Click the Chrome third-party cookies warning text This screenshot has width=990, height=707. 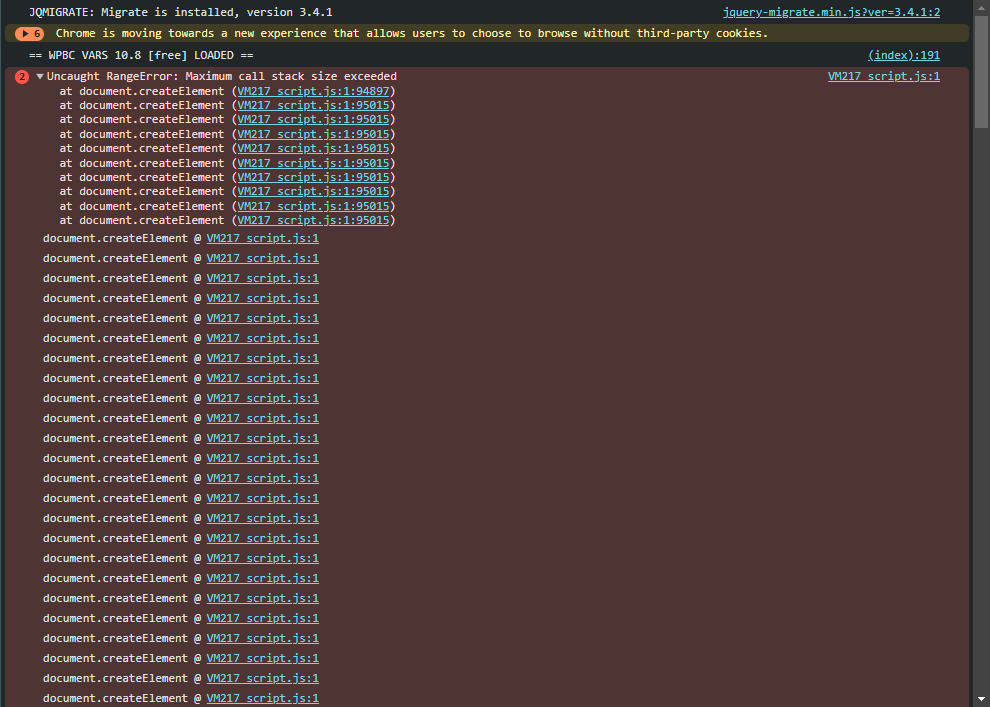(x=411, y=34)
